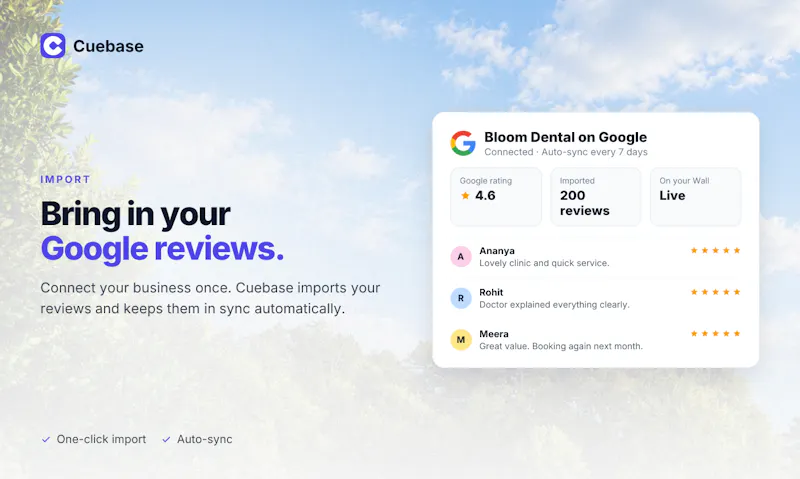The image size is (800, 479).
Task: Click Ananya's pink avatar
Action: (x=461, y=257)
